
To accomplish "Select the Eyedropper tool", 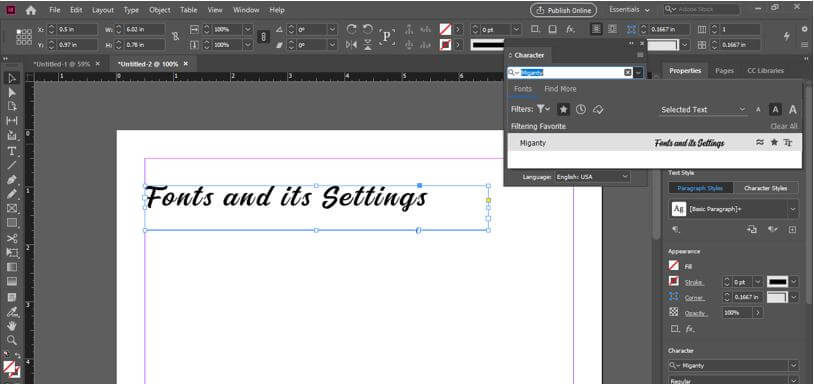I will pyautogui.click(x=12, y=312).
